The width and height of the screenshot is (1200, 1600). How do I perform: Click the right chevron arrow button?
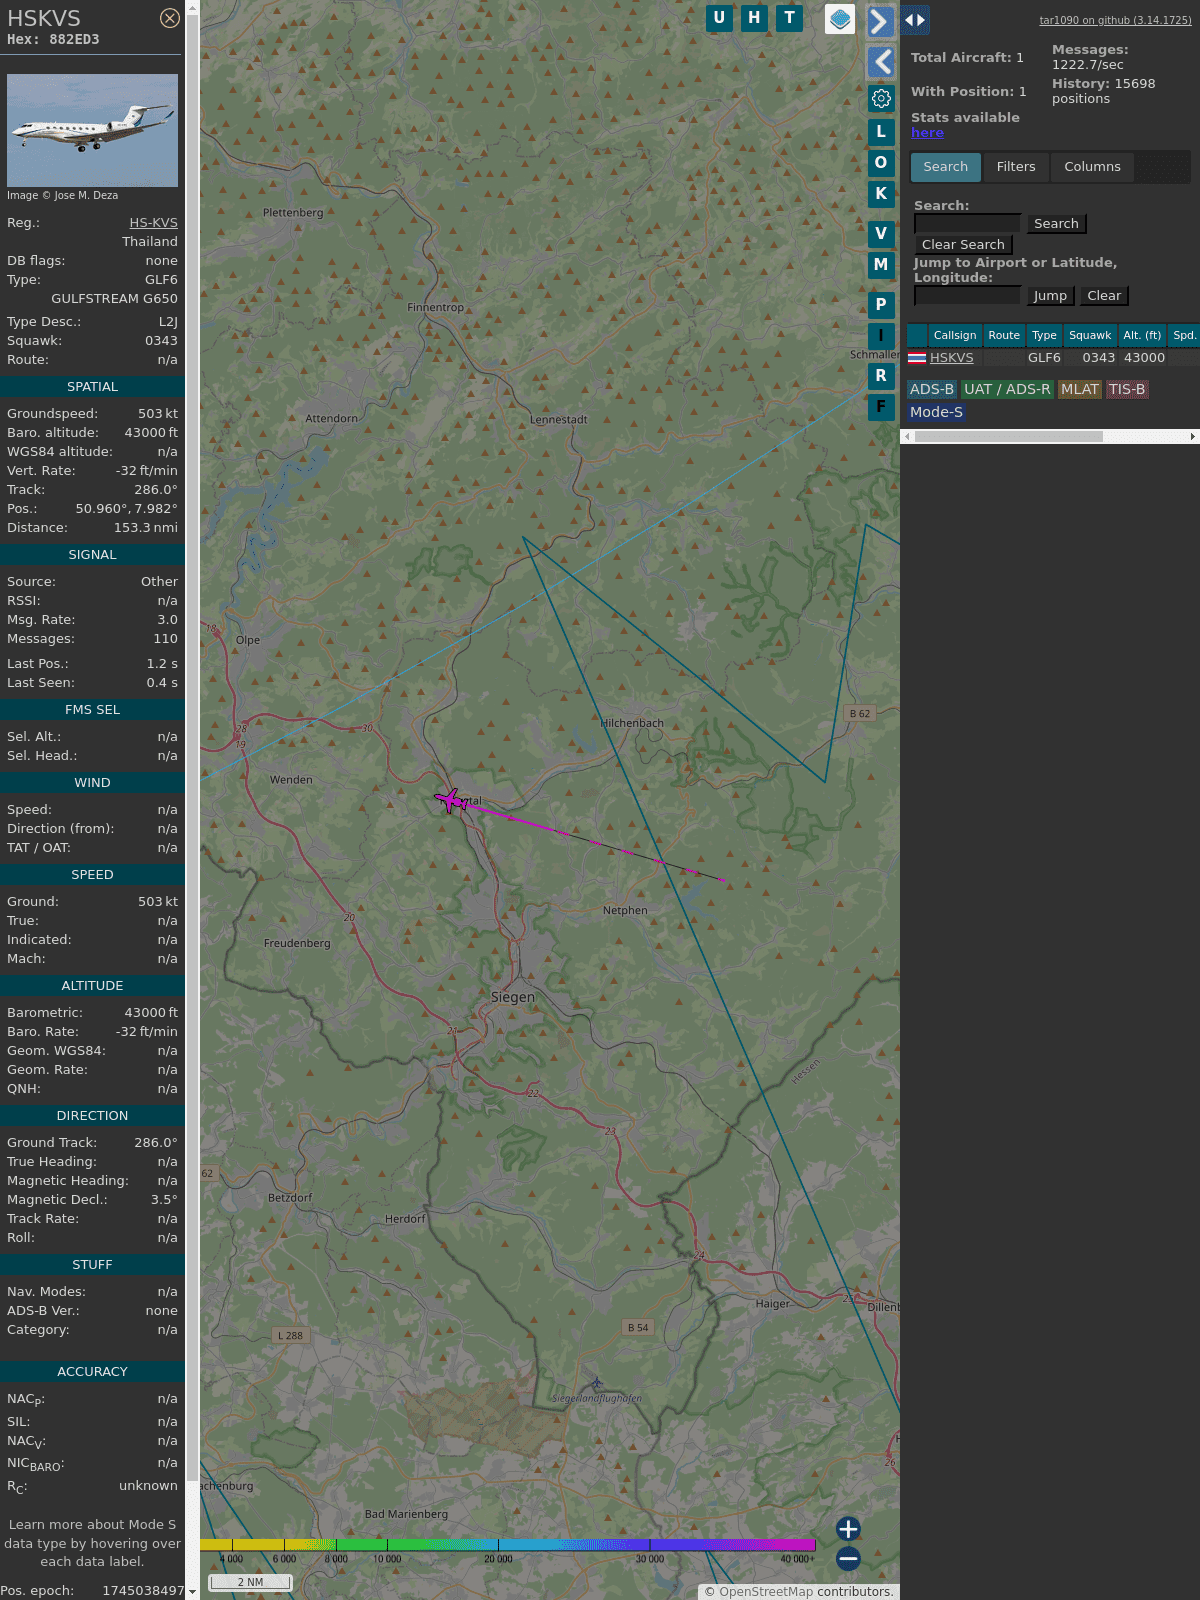pyautogui.click(x=880, y=22)
